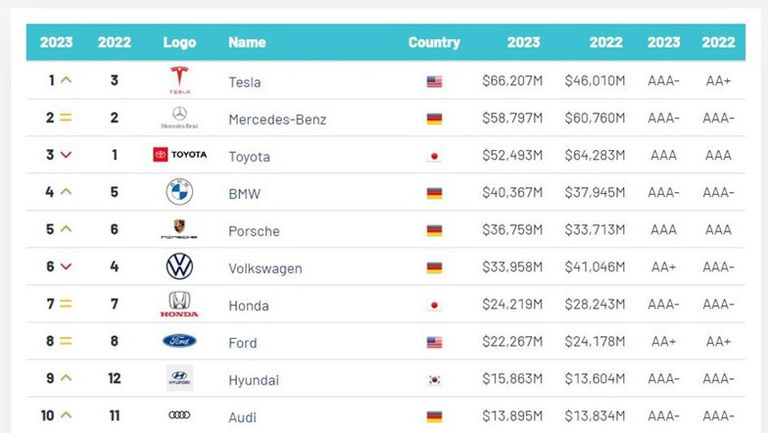Click the red down arrow beside rank 3
Screen dimensions: 768x433
tap(66, 156)
